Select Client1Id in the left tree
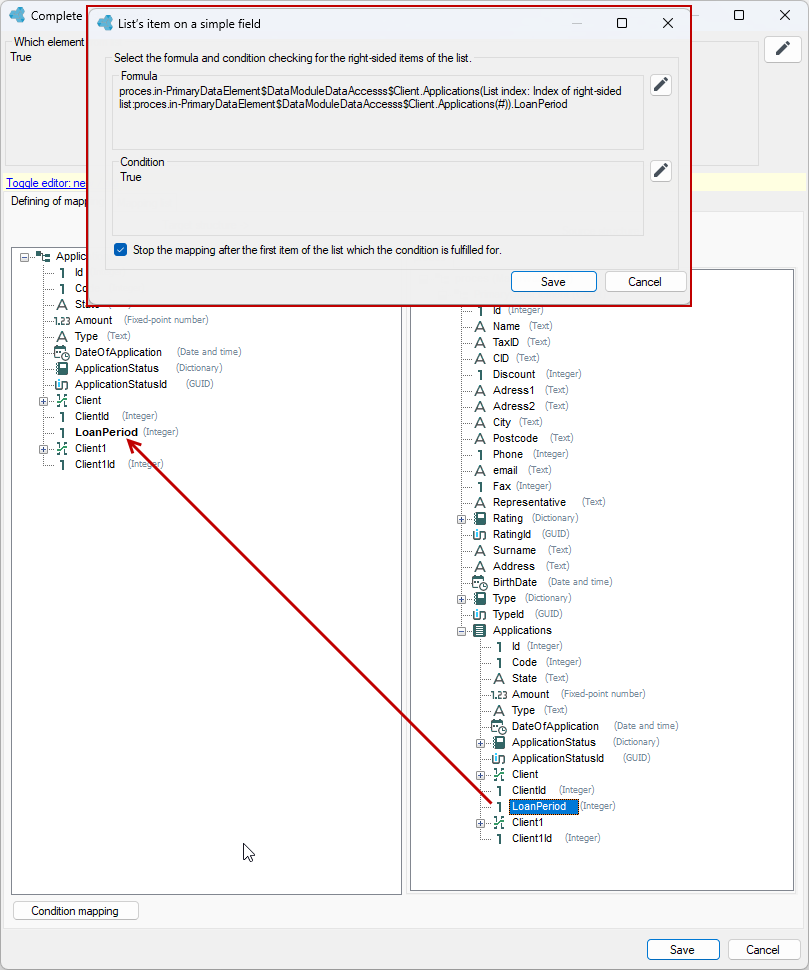 click(95, 464)
